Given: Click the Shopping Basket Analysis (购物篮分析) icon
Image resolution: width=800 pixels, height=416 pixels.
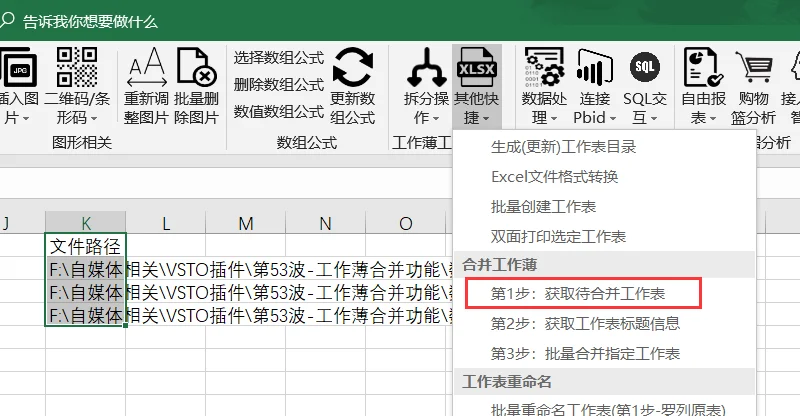Looking at the screenshot, I should pyautogui.click(x=754, y=67).
